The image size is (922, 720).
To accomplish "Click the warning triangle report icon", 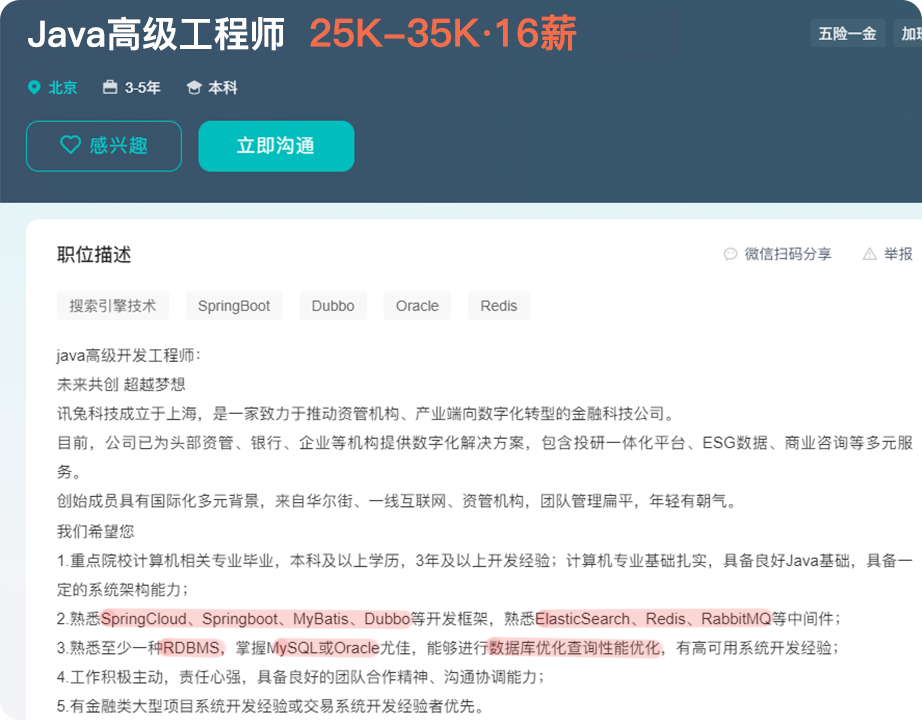I will [x=869, y=255].
